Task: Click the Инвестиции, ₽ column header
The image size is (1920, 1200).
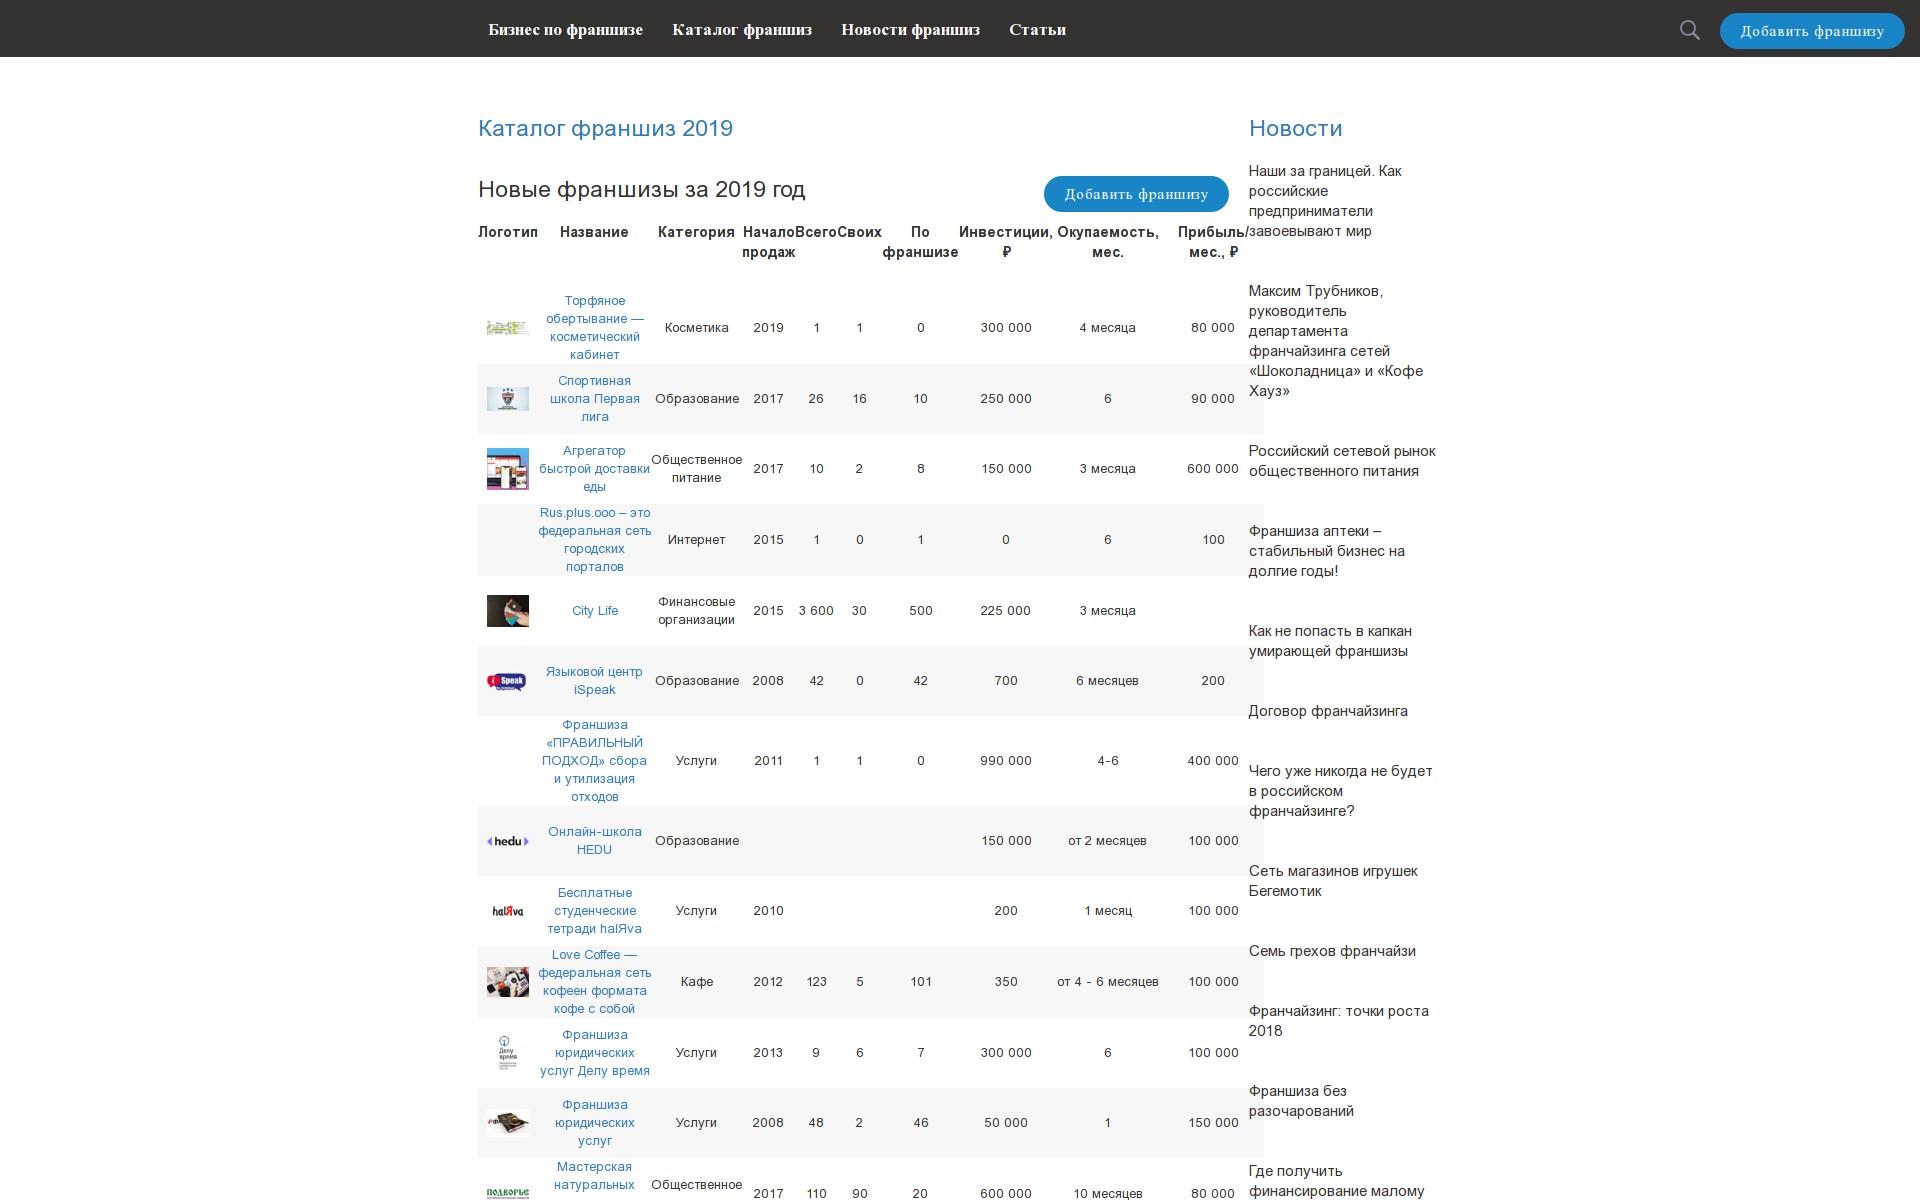Action: (1006, 242)
